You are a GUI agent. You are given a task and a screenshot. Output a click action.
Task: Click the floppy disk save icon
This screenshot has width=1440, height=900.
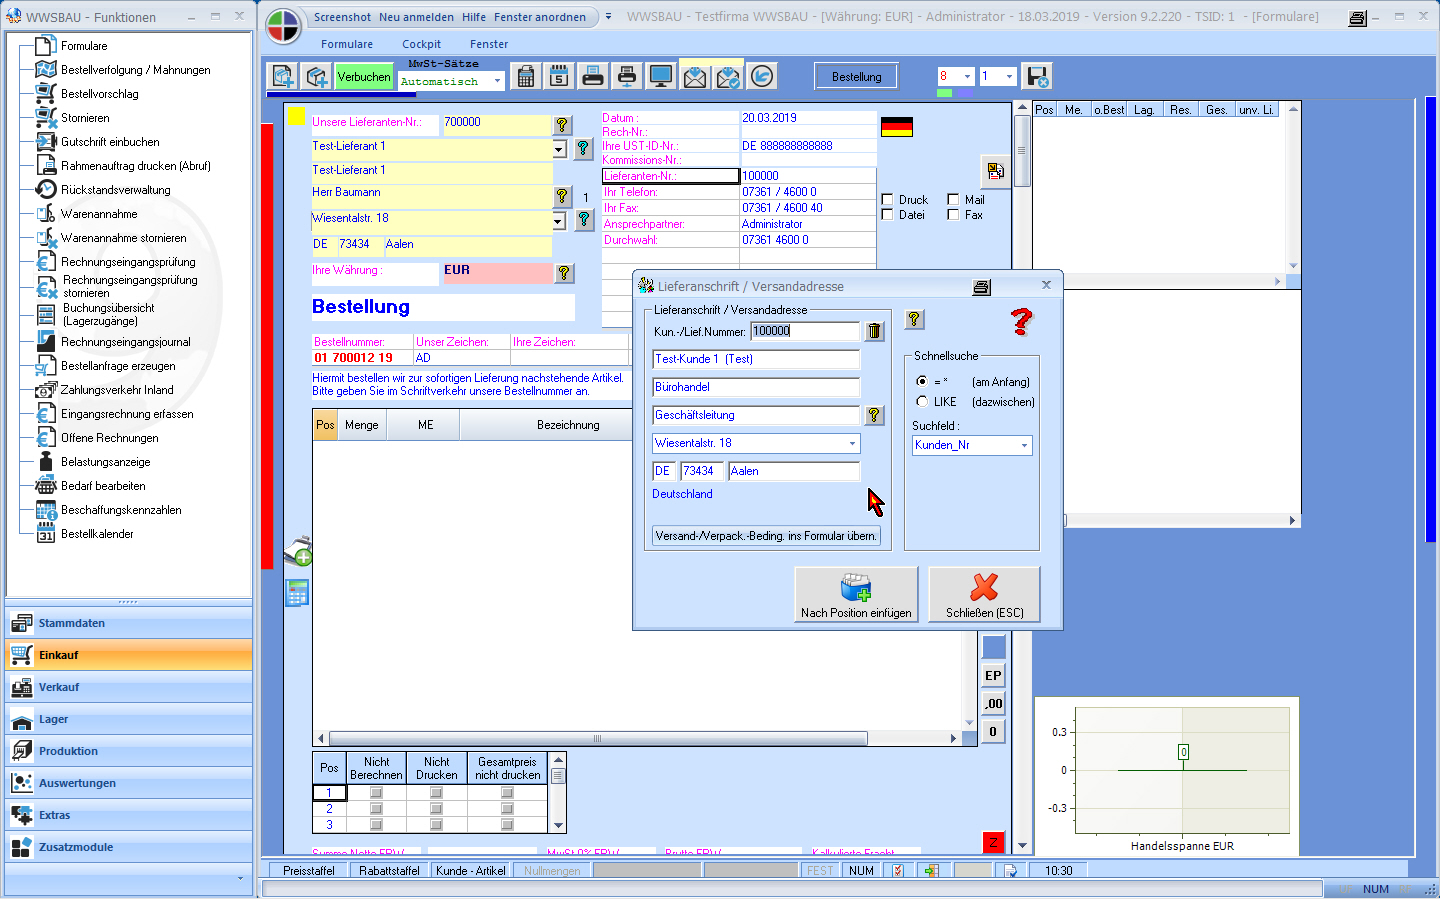(x=1037, y=77)
